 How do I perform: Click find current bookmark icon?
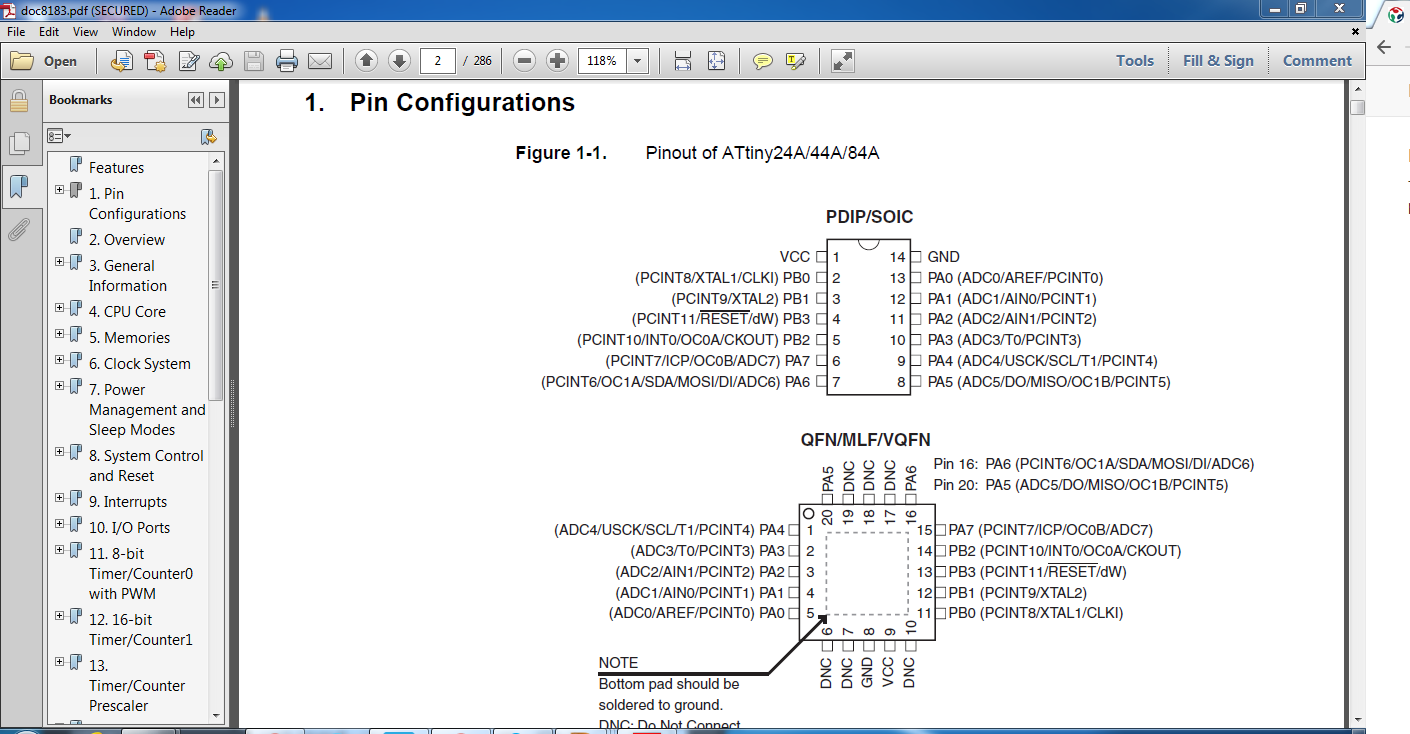[208, 136]
